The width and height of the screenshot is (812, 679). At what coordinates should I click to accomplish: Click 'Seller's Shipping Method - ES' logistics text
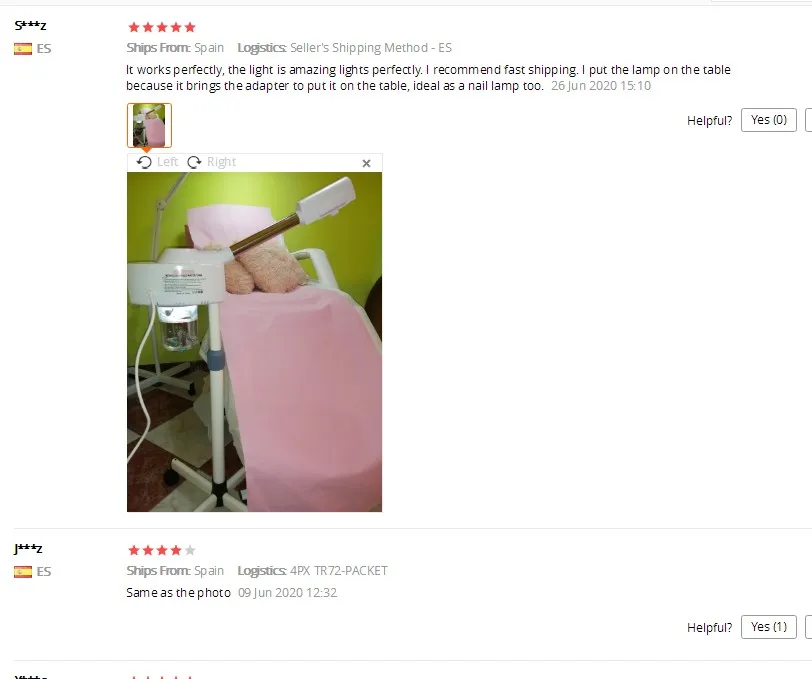[x=371, y=48]
